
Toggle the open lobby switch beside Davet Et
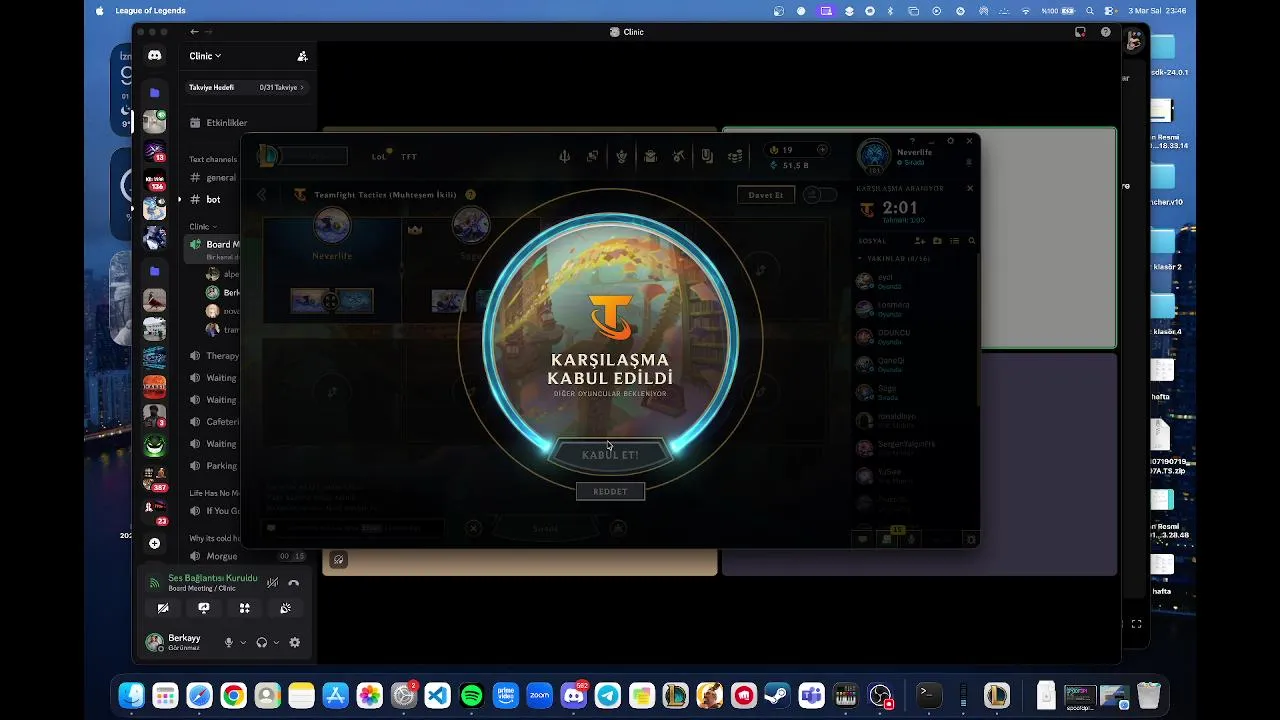tap(820, 195)
